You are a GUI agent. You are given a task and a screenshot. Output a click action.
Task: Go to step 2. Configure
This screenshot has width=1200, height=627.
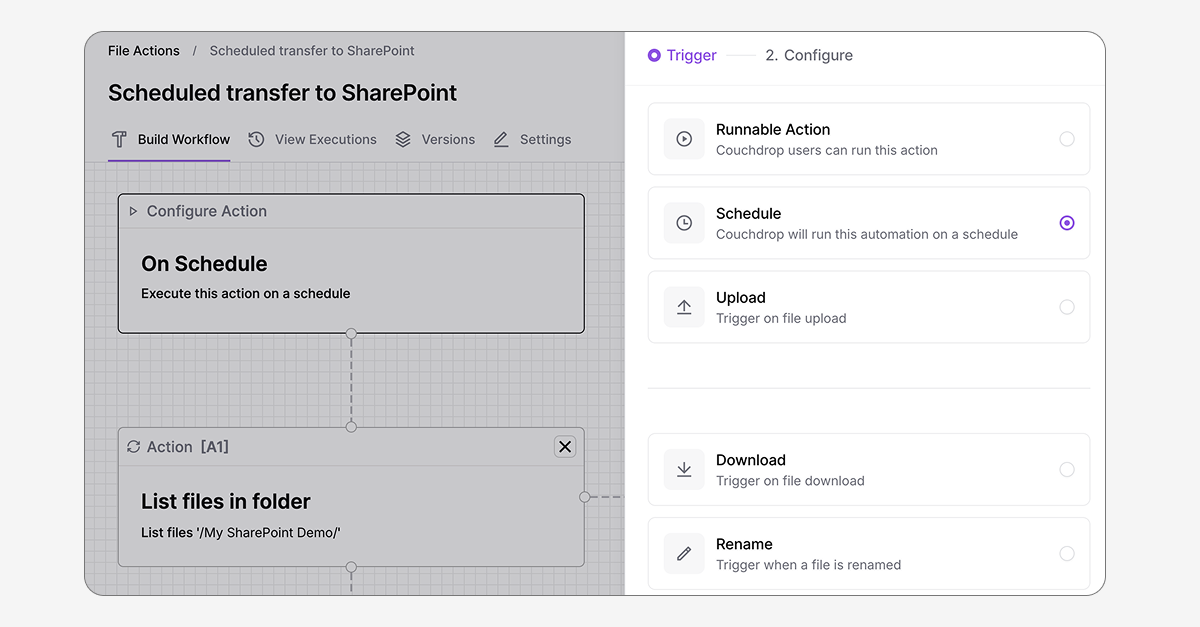coord(809,55)
